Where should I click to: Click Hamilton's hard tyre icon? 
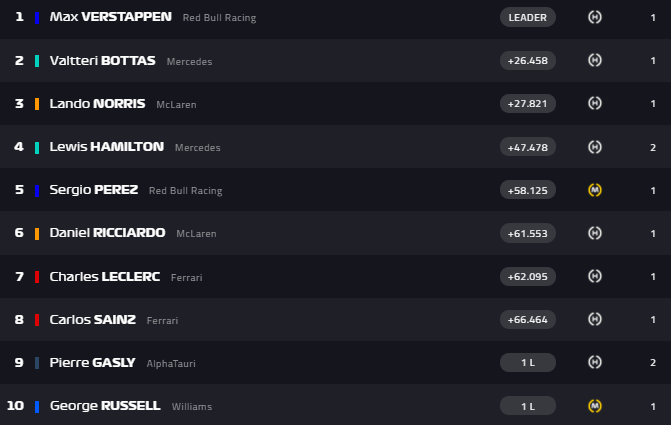tap(595, 147)
